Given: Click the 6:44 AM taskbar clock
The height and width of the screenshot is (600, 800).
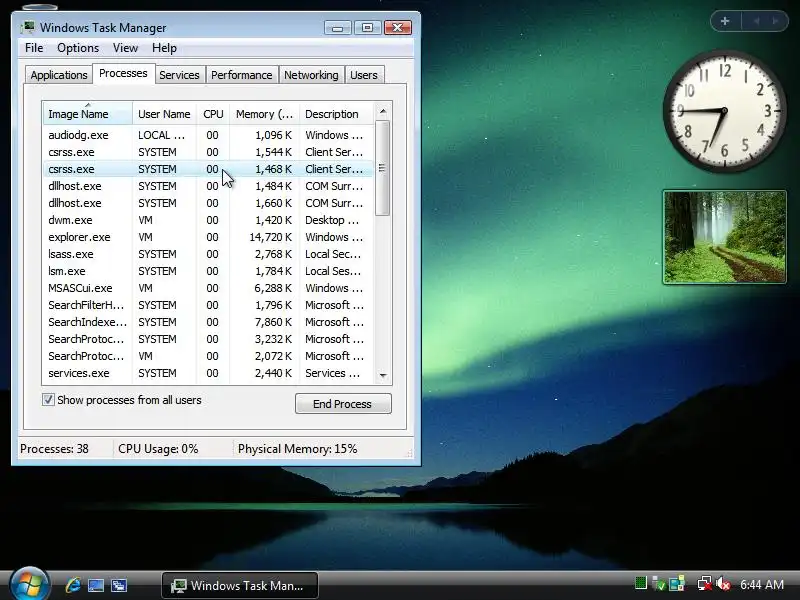Looking at the screenshot, I should [x=762, y=584].
